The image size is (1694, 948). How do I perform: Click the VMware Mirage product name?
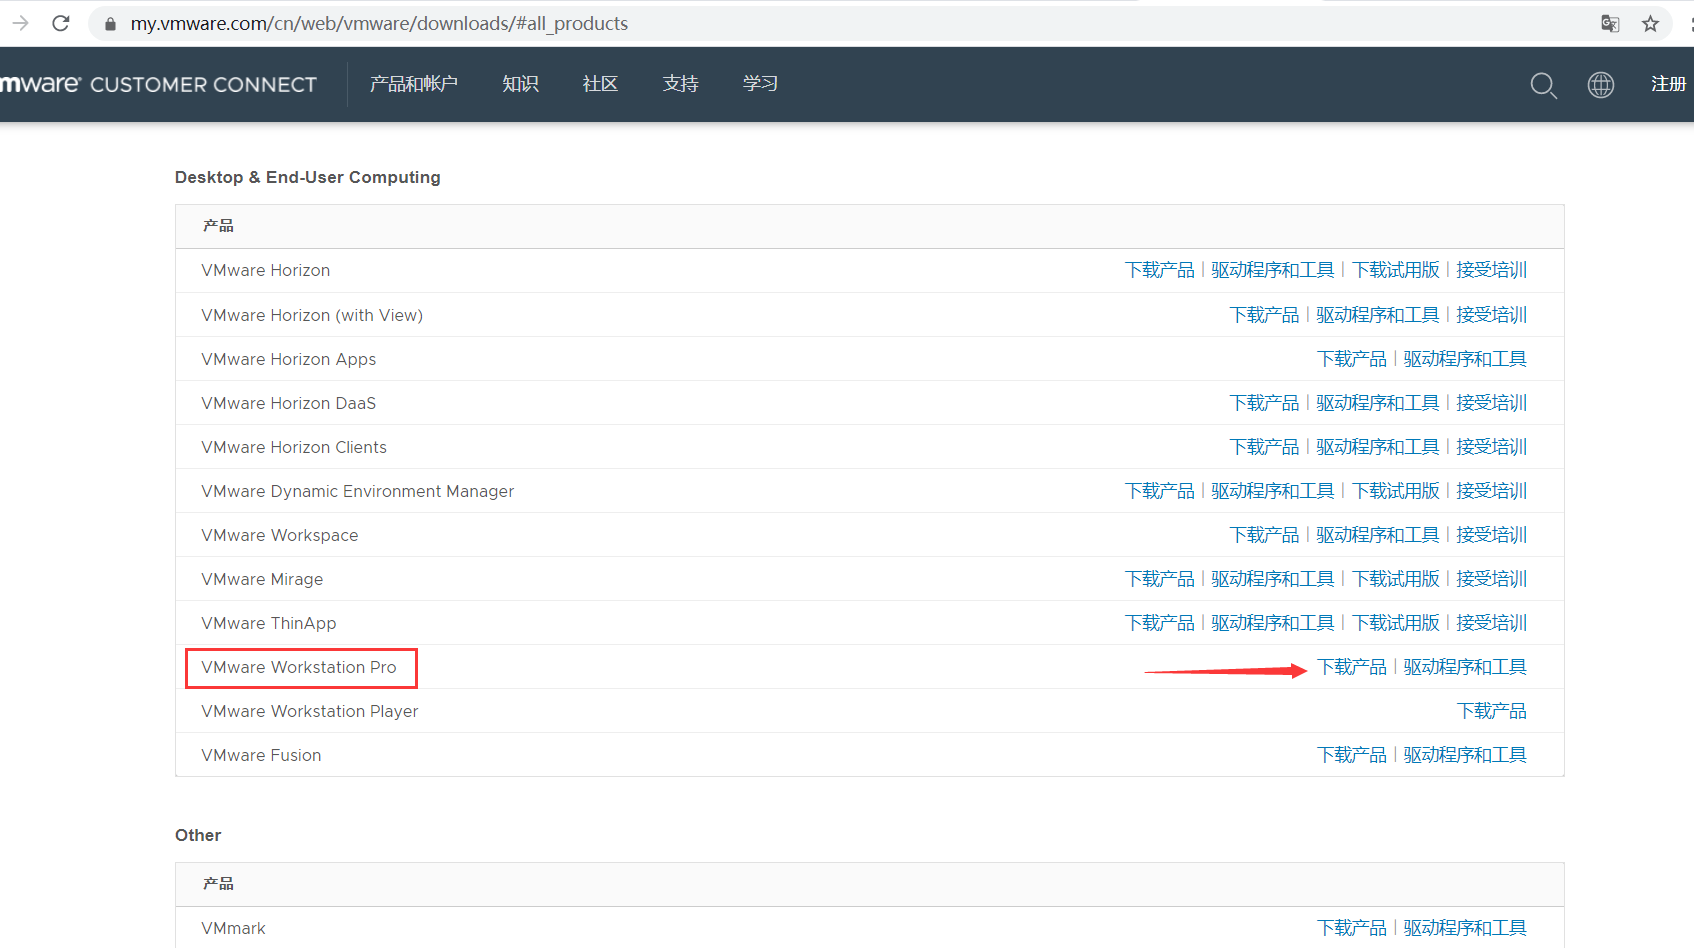click(262, 579)
